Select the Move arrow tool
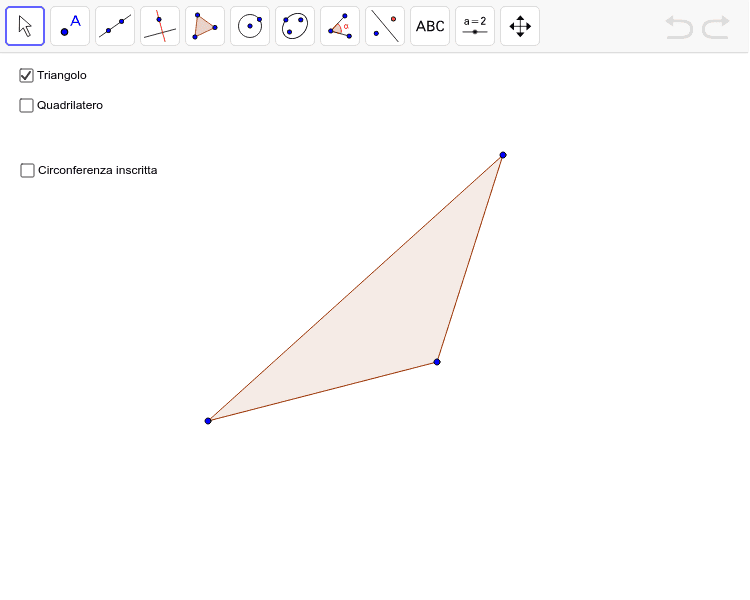Image resolution: width=750 pixels, height=600 pixels. [x=25, y=26]
